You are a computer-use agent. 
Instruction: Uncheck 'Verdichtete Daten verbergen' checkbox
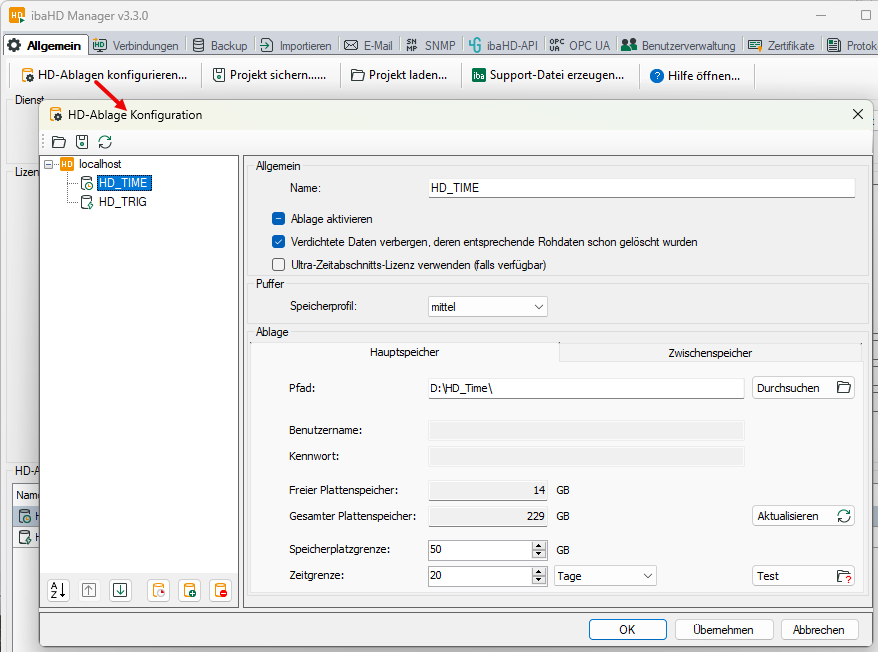coord(279,242)
